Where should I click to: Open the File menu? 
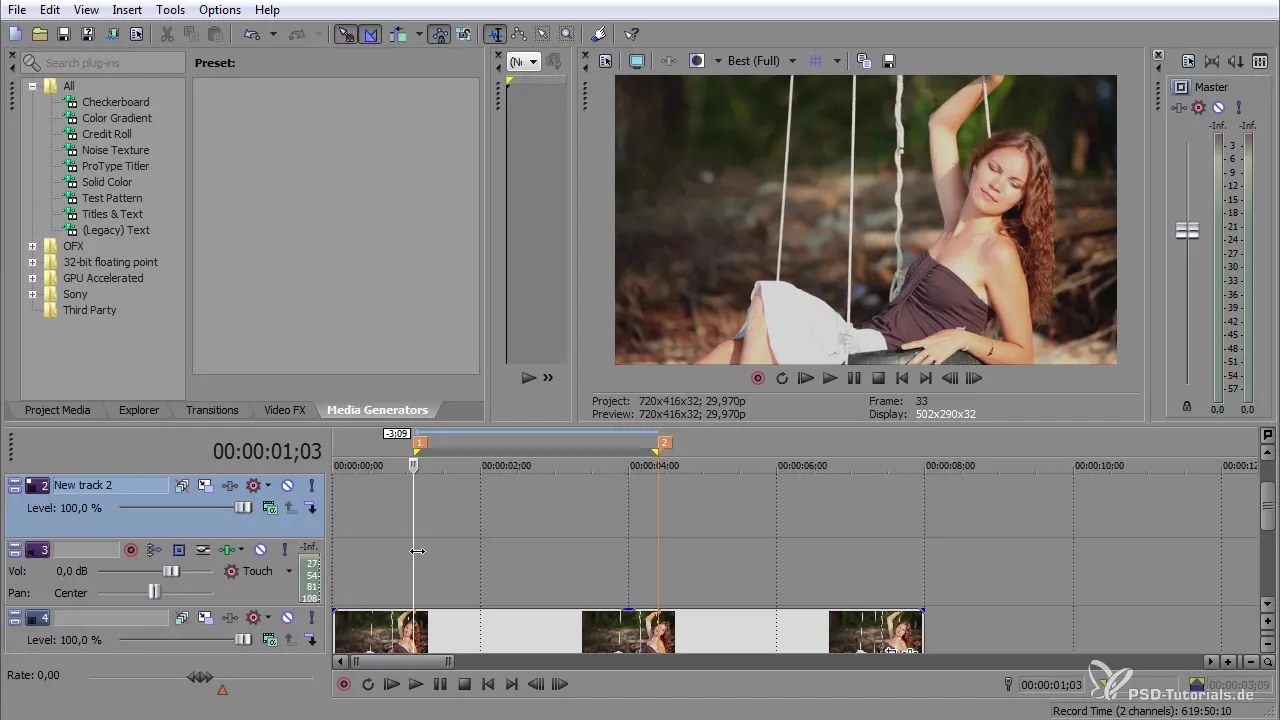17,10
